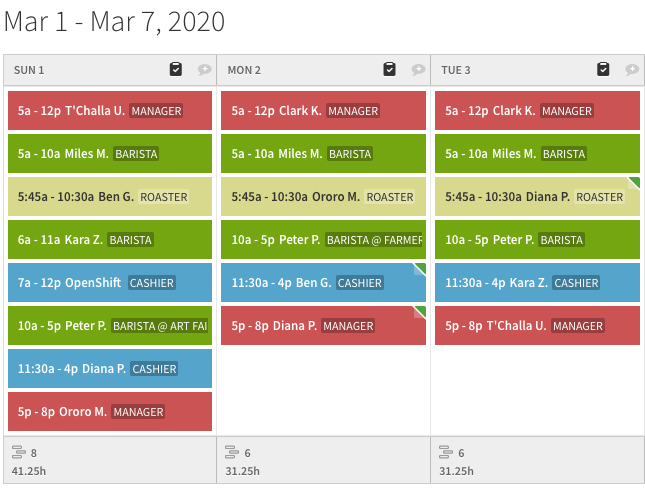Click the SUN 1 day header

tap(29, 70)
